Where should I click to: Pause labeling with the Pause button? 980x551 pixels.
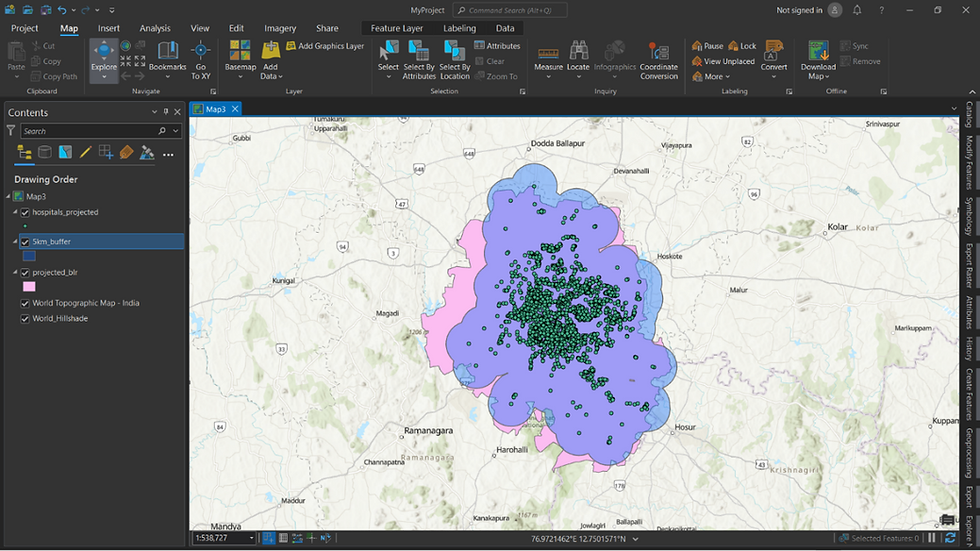tap(708, 46)
